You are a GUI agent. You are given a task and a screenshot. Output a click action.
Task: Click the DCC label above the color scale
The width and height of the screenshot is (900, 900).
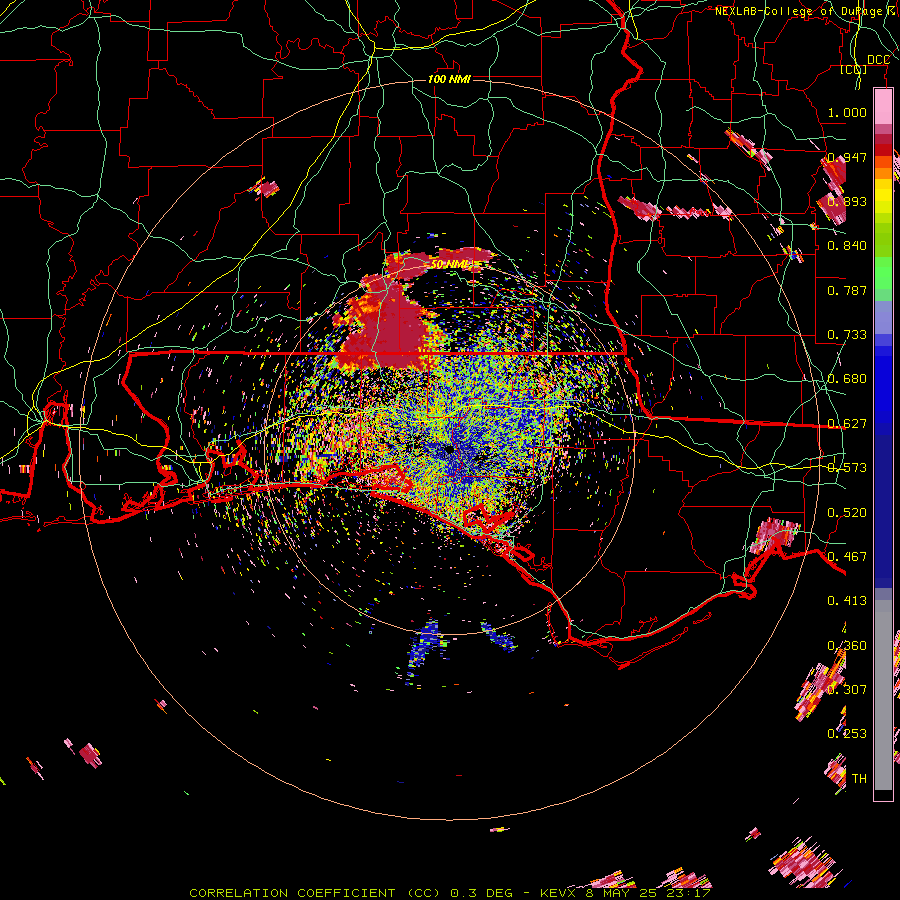tap(878, 60)
